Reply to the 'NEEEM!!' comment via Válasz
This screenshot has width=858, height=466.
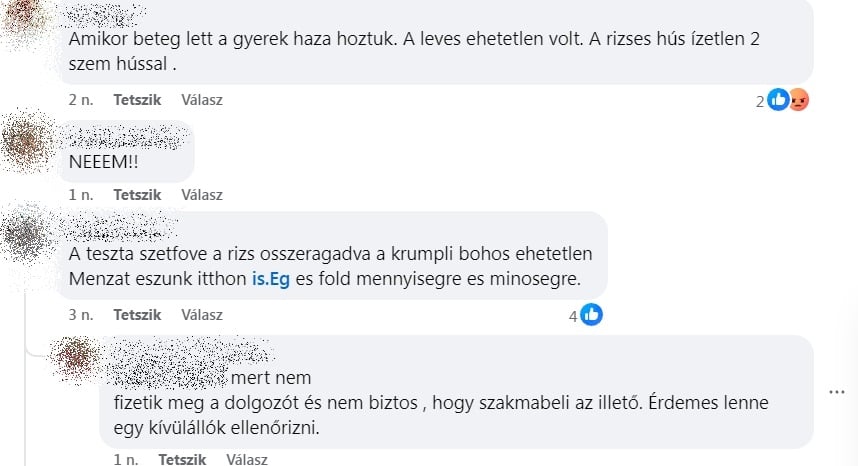coord(202,195)
